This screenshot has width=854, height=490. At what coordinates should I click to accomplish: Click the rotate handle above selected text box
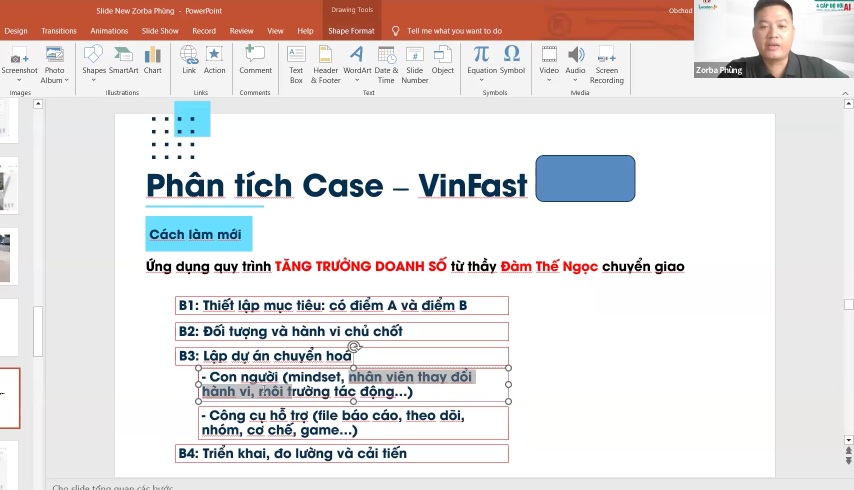[x=354, y=347]
